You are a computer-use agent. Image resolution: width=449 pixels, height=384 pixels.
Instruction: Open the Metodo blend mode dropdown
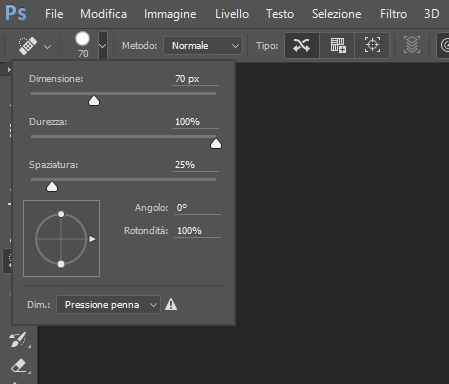click(x=203, y=46)
